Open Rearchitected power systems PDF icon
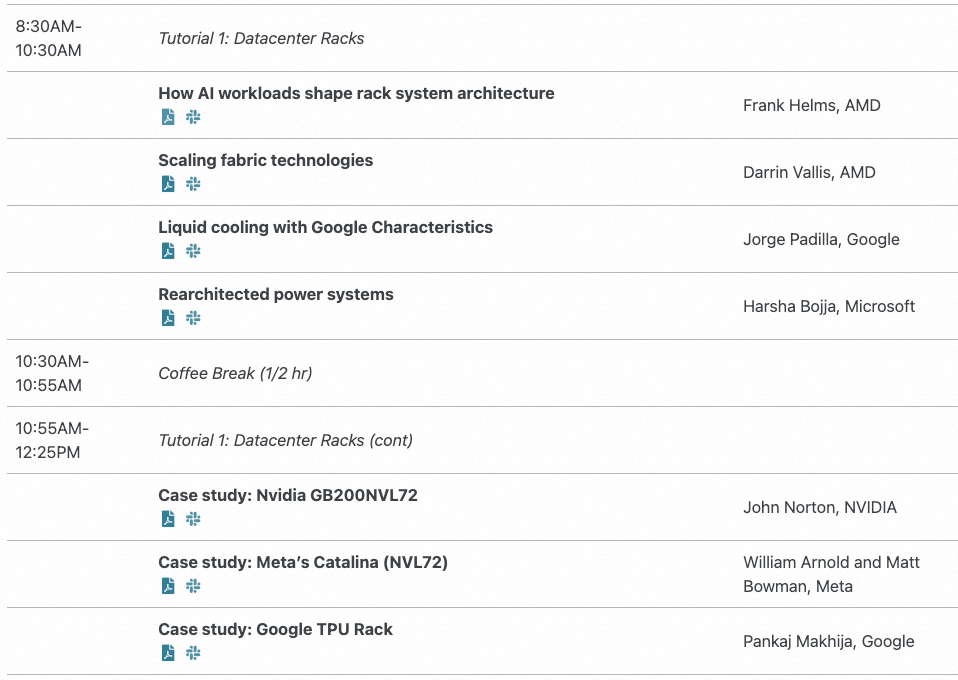 coord(168,318)
